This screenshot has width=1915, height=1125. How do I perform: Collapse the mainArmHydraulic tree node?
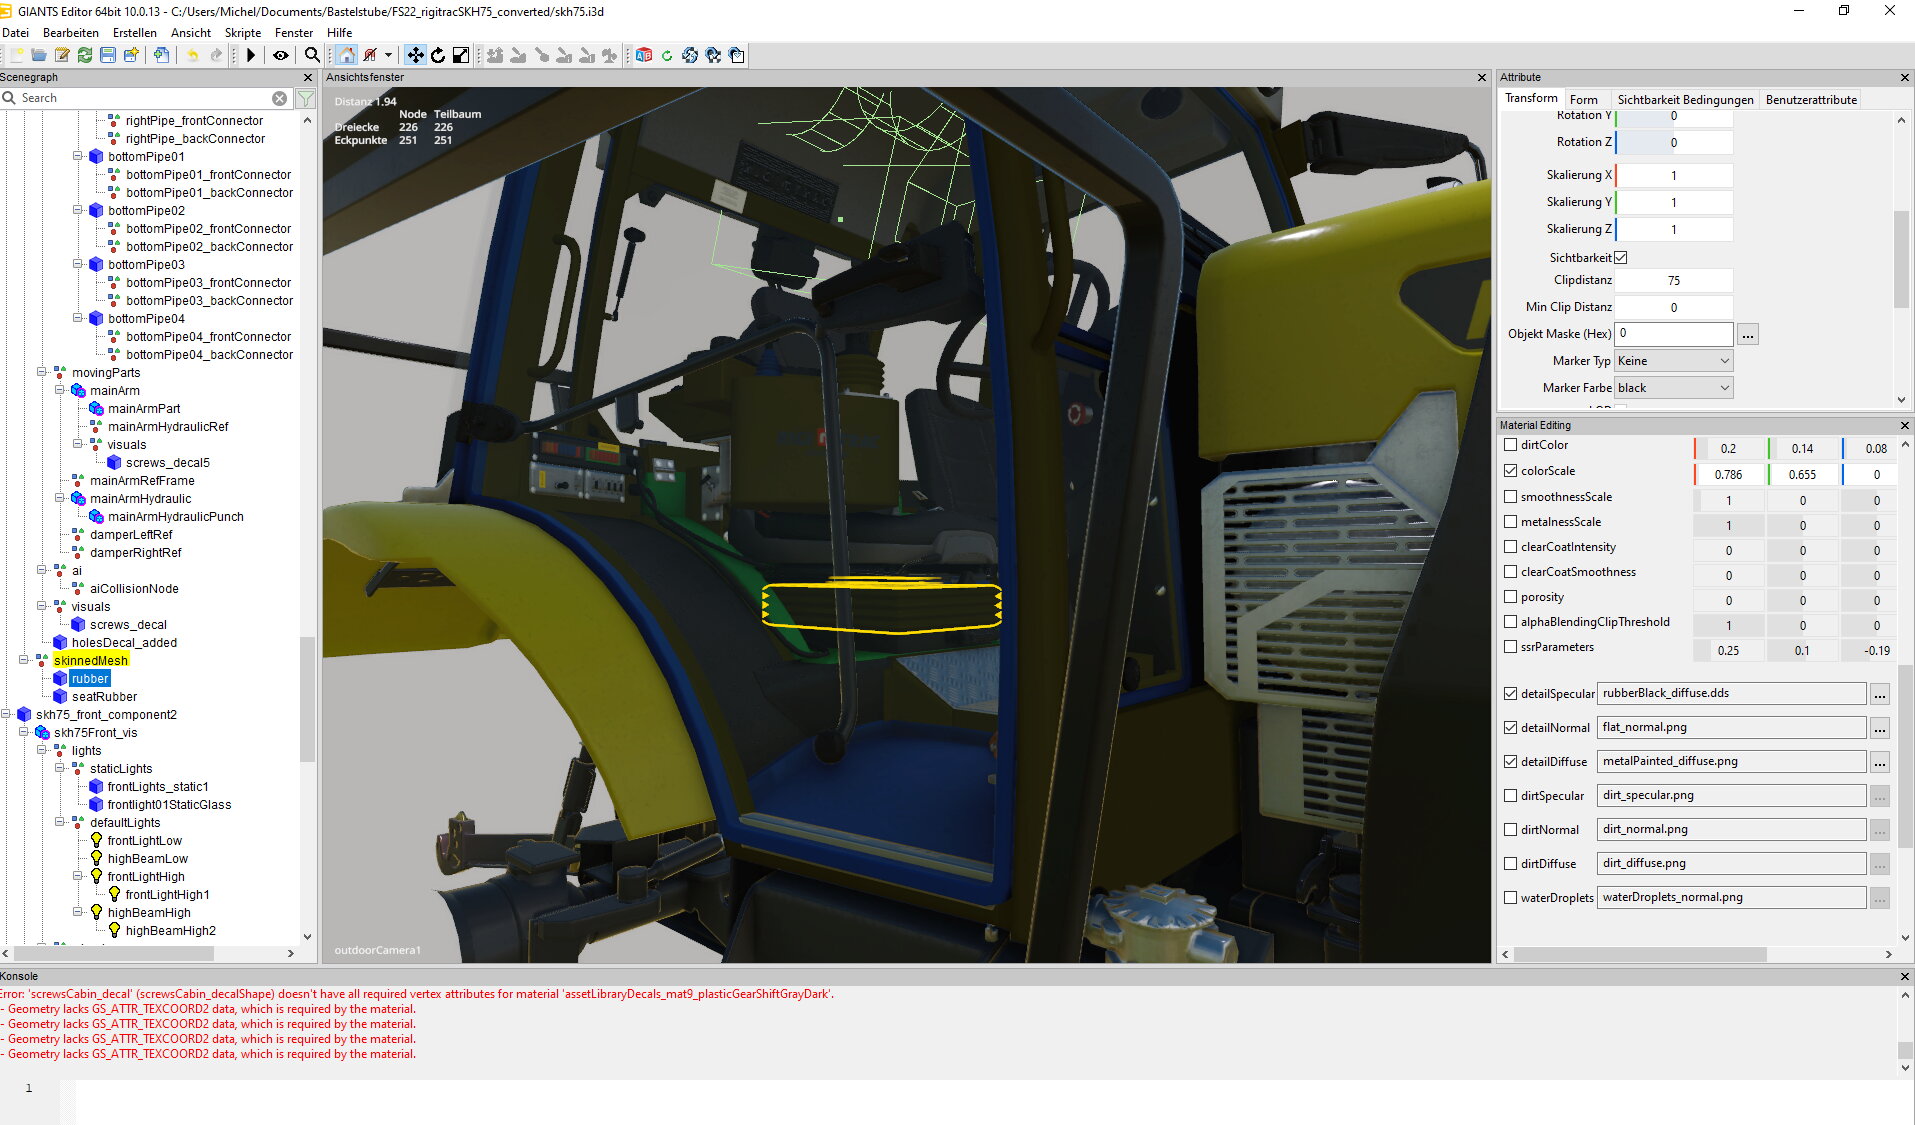tap(60, 498)
